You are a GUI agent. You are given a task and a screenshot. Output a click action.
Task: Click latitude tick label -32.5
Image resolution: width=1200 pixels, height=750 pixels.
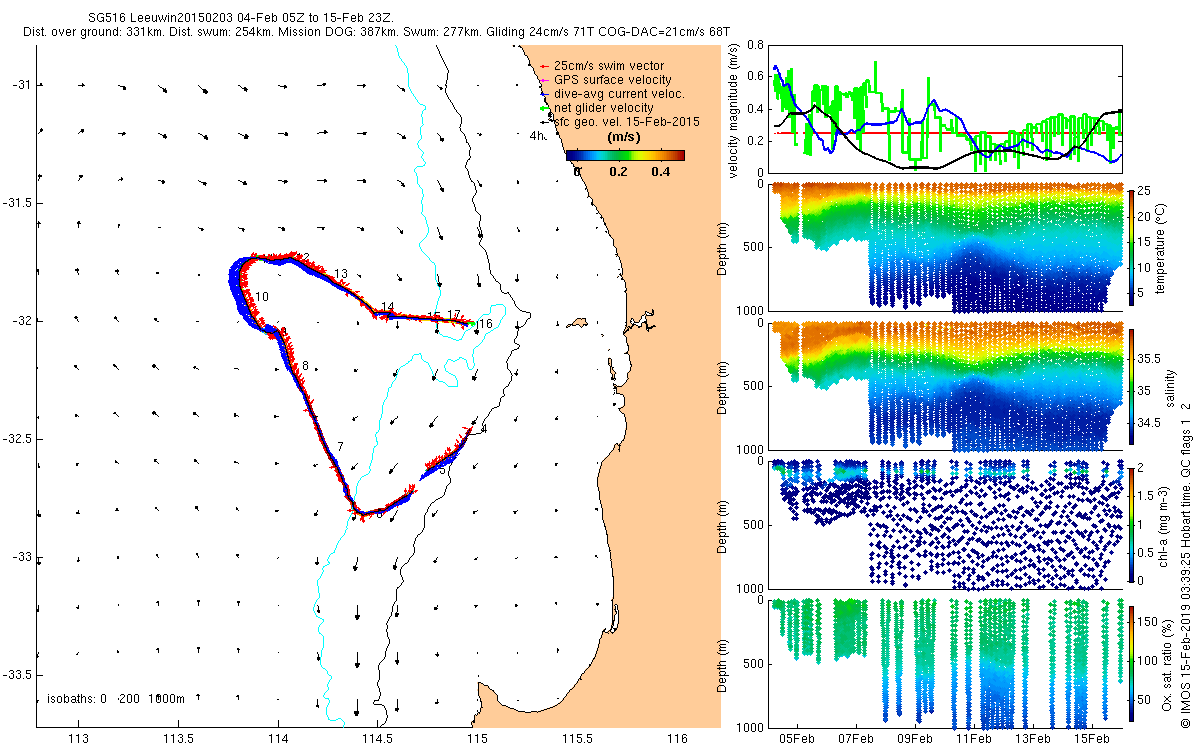pyautogui.click(x=18, y=439)
